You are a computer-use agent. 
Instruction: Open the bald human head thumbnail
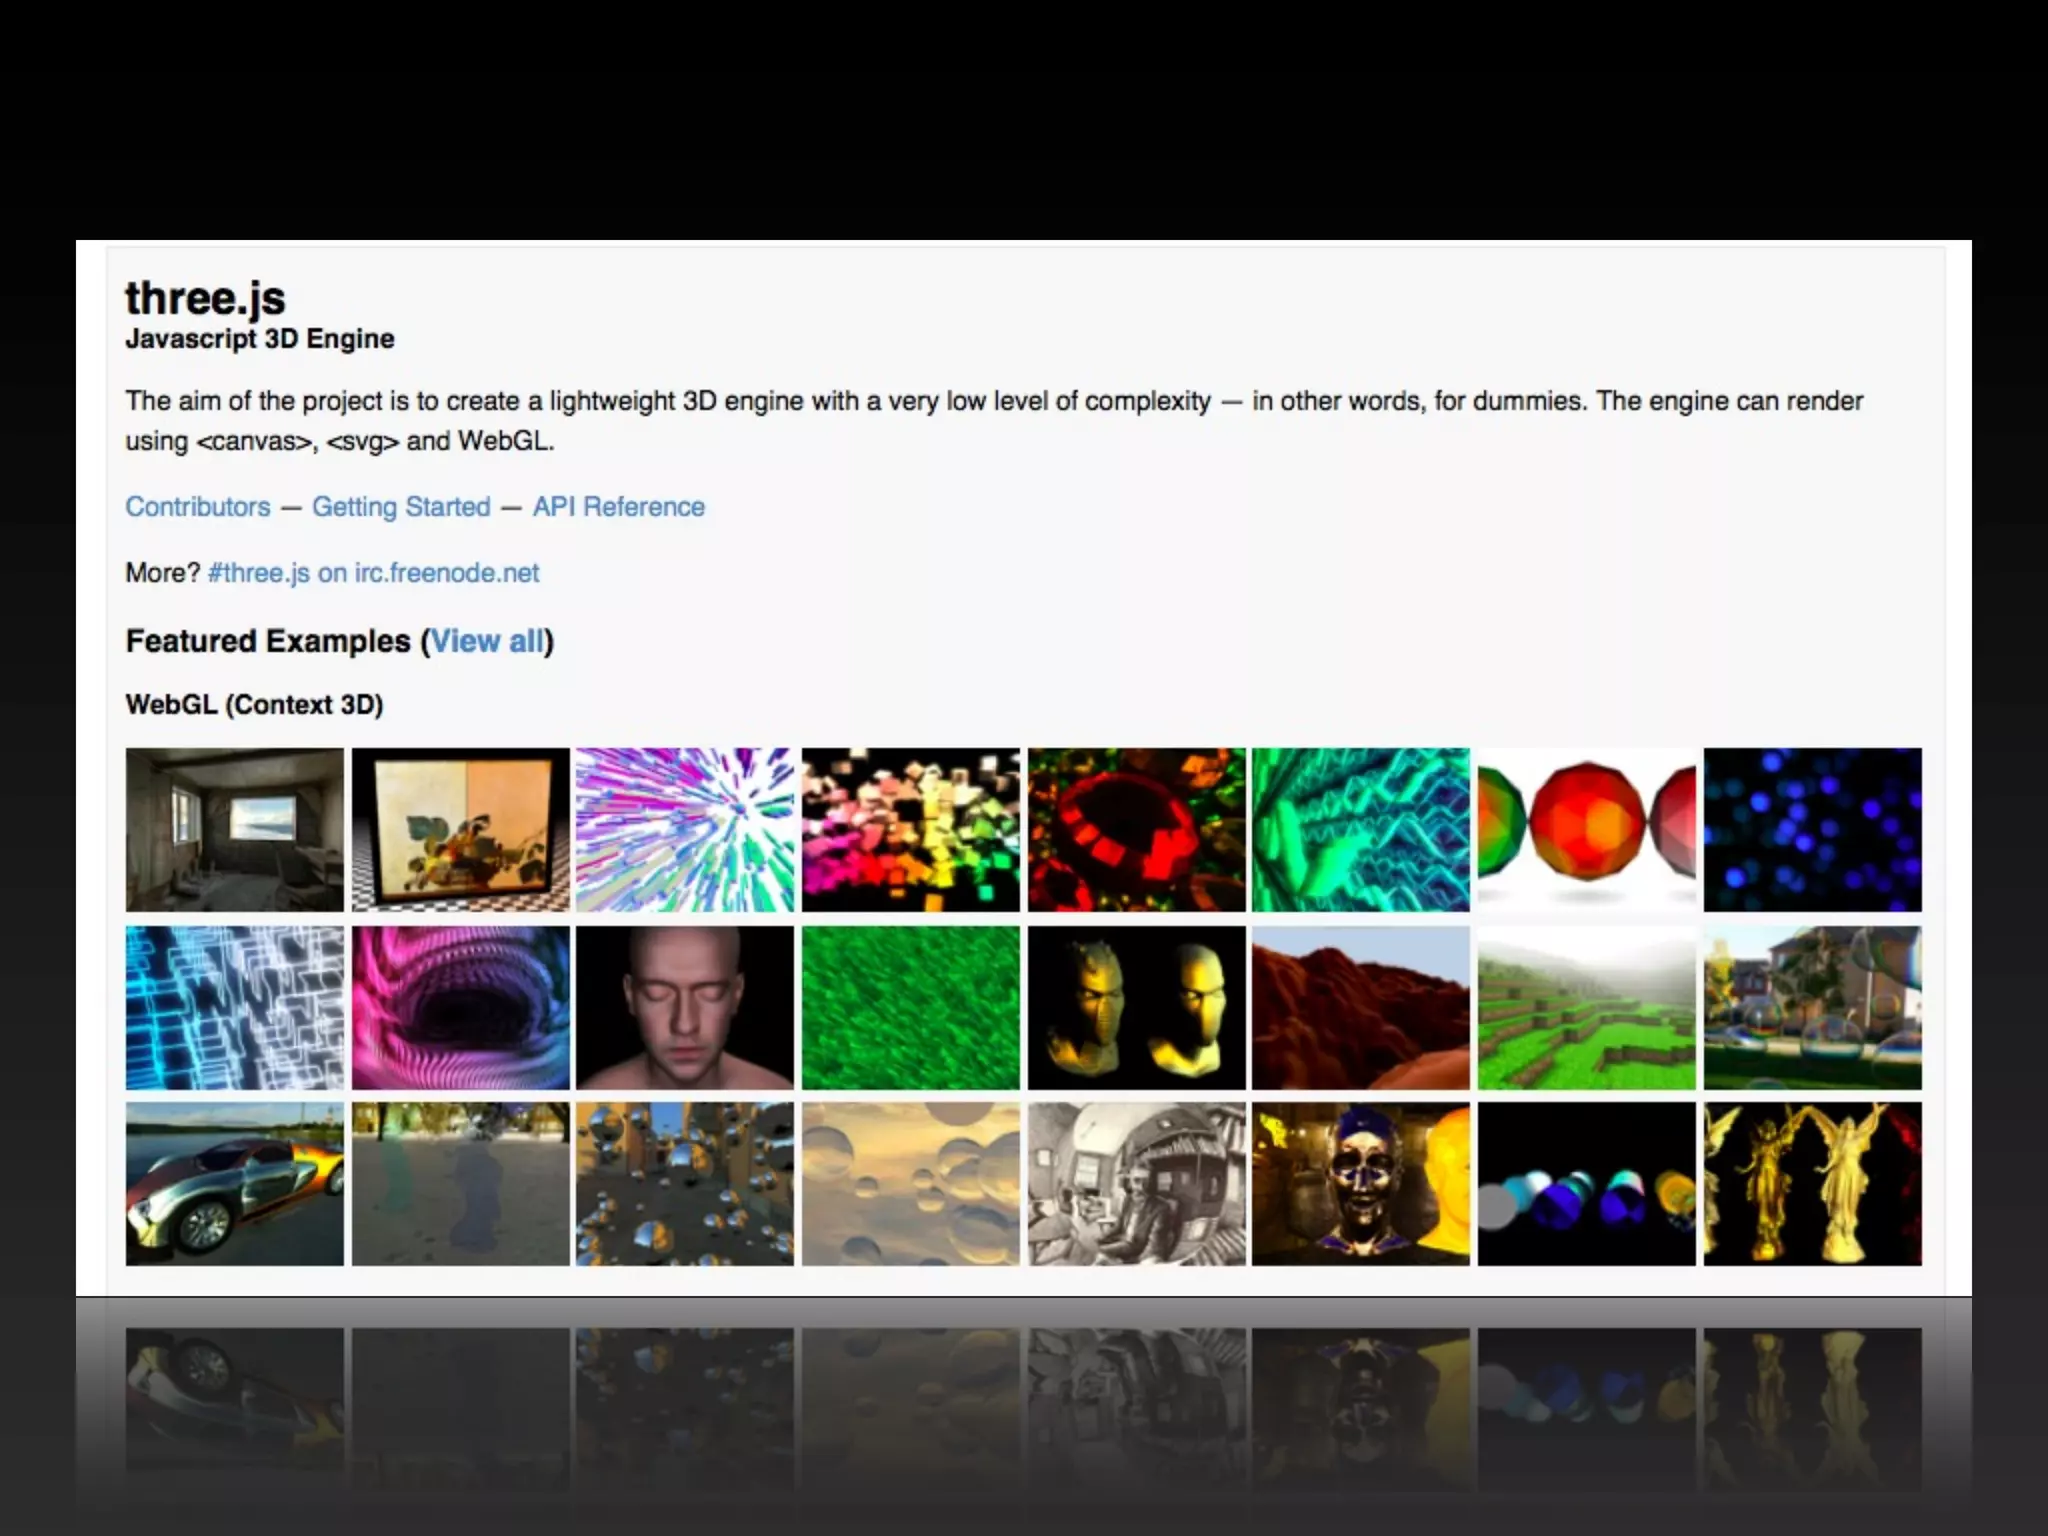685,1007
